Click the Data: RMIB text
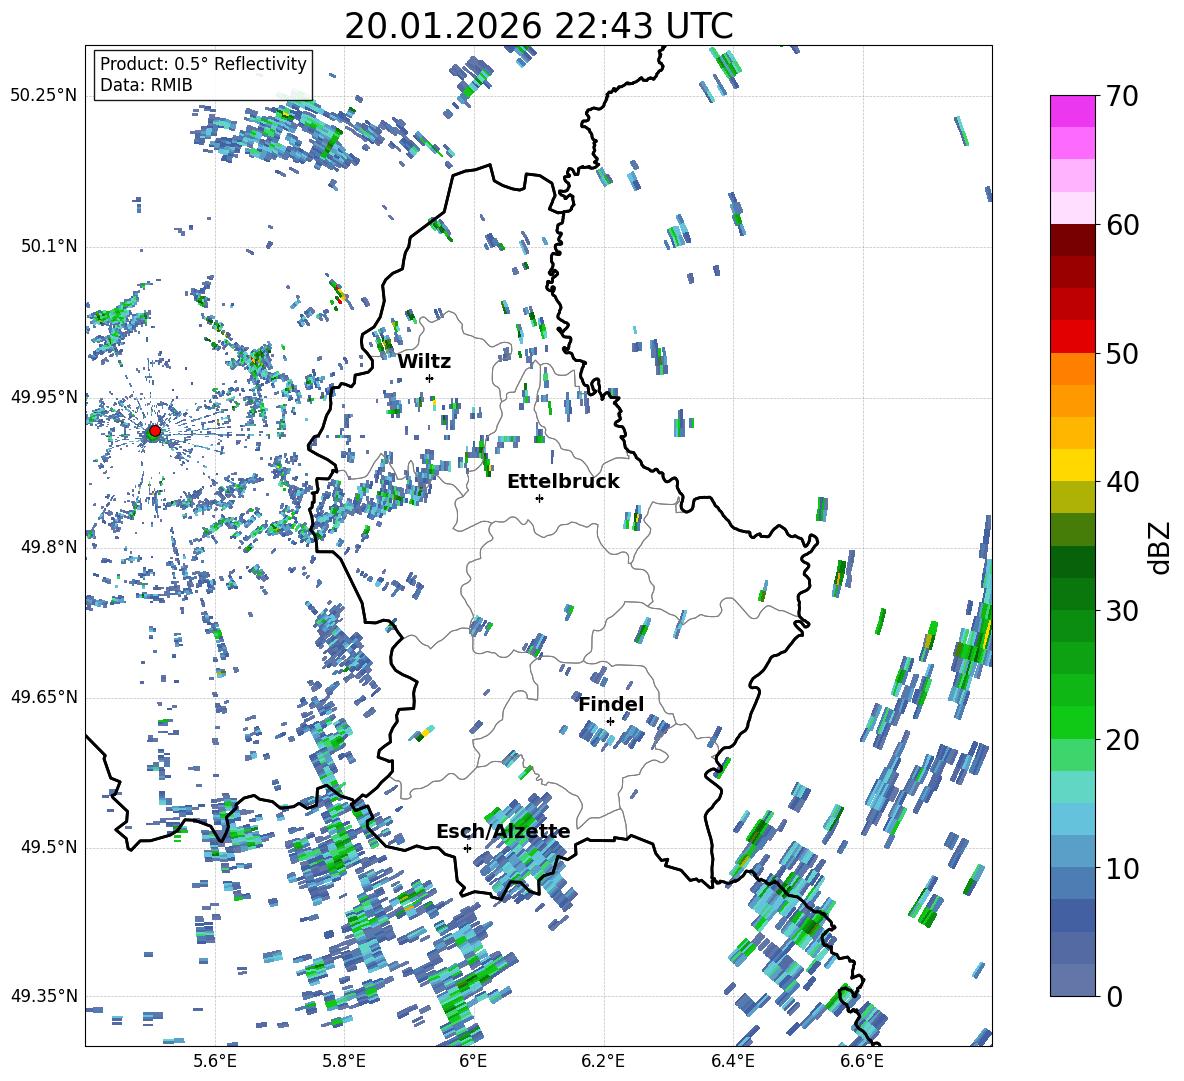The width and height of the screenshot is (1184, 1081). coord(146,85)
